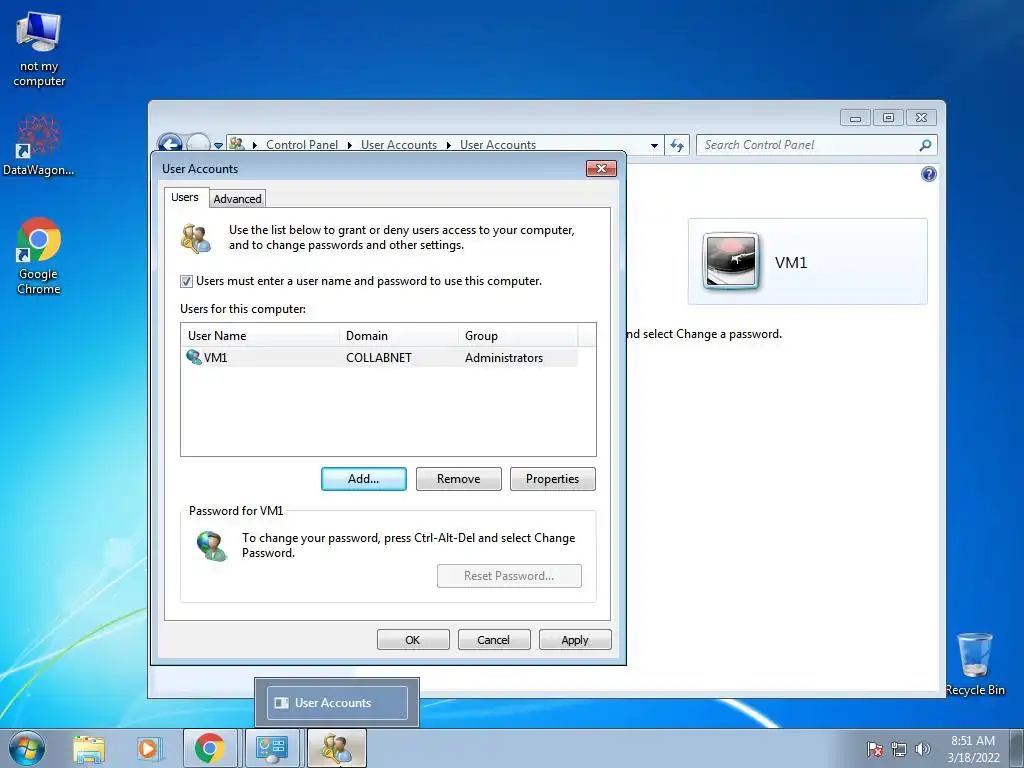The image size is (1024, 768).
Task: Open the Action Center flag in the tray
Action: click(x=875, y=749)
